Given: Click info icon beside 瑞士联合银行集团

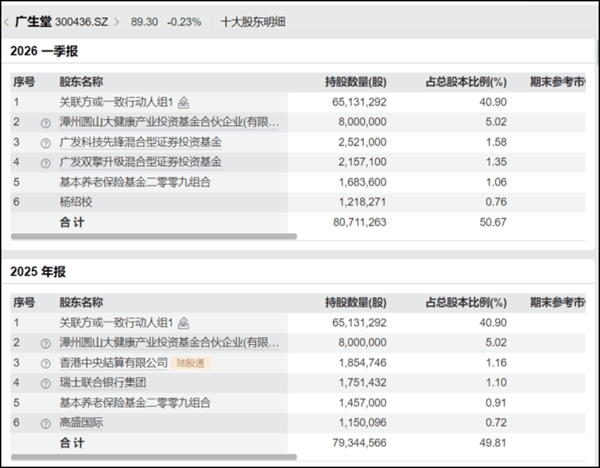Looking at the screenshot, I should point(46,383).
